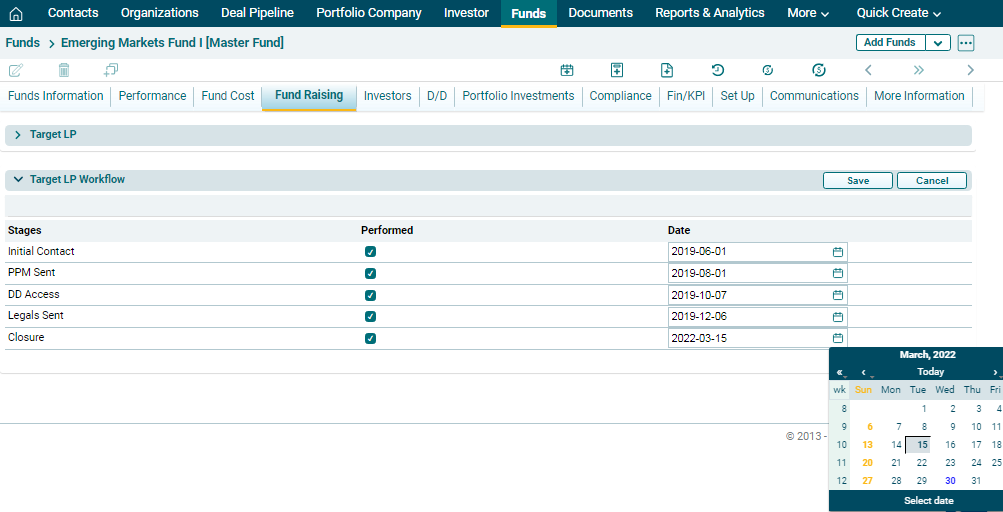Expand the Target LP section
The width and height of the screenshot is (1003, 512).
click(x=18, y=135)
